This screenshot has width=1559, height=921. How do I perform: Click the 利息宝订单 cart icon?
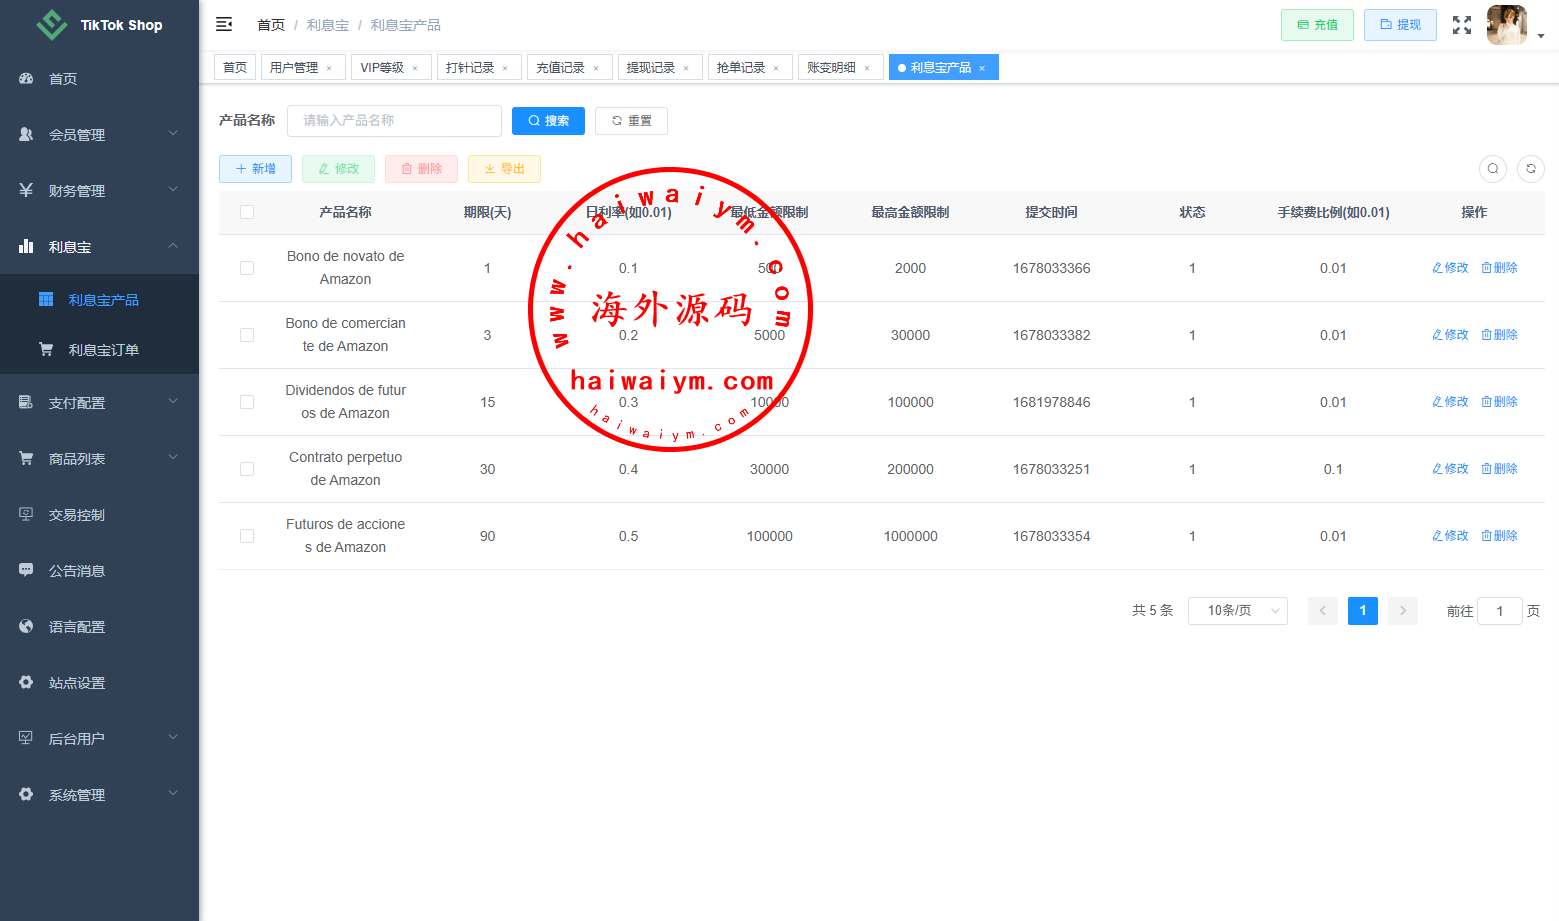point(46,349)
